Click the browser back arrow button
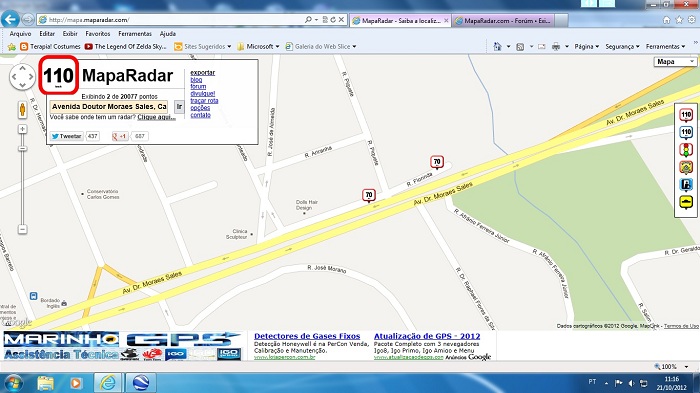700x393 pixels. (x=10, y=19)
